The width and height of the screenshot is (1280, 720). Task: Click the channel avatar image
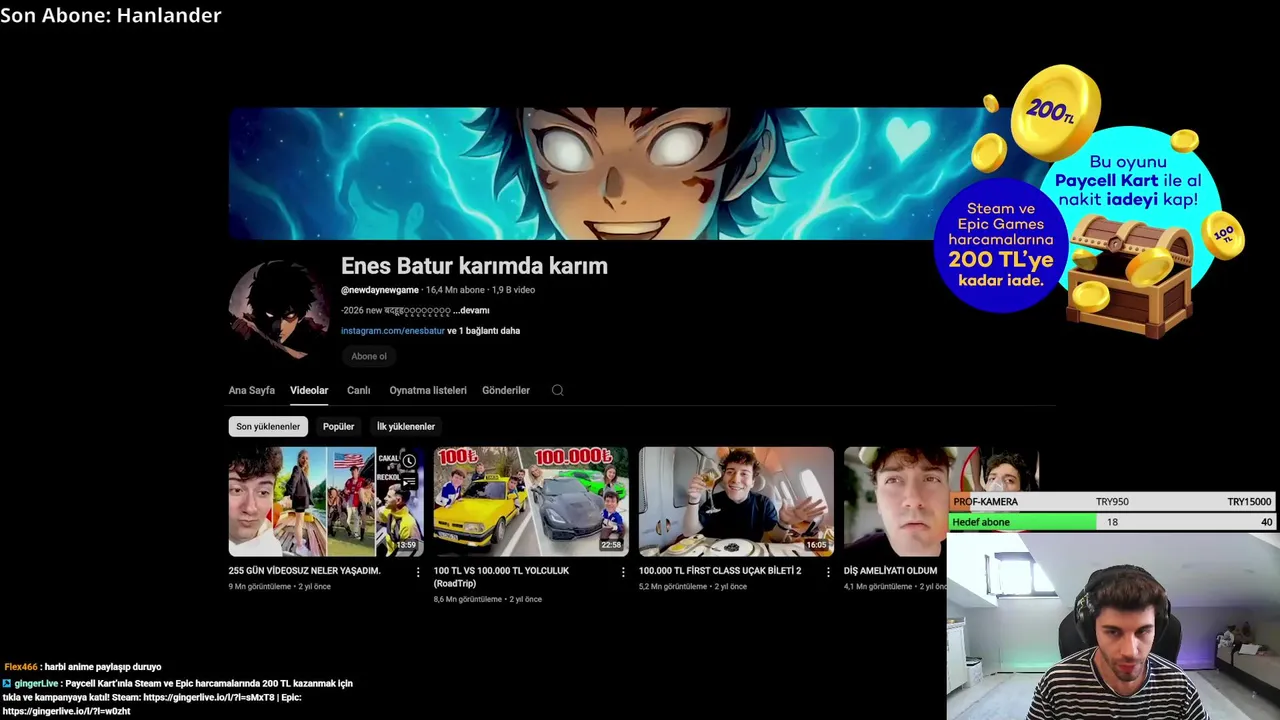click(279, 310)
